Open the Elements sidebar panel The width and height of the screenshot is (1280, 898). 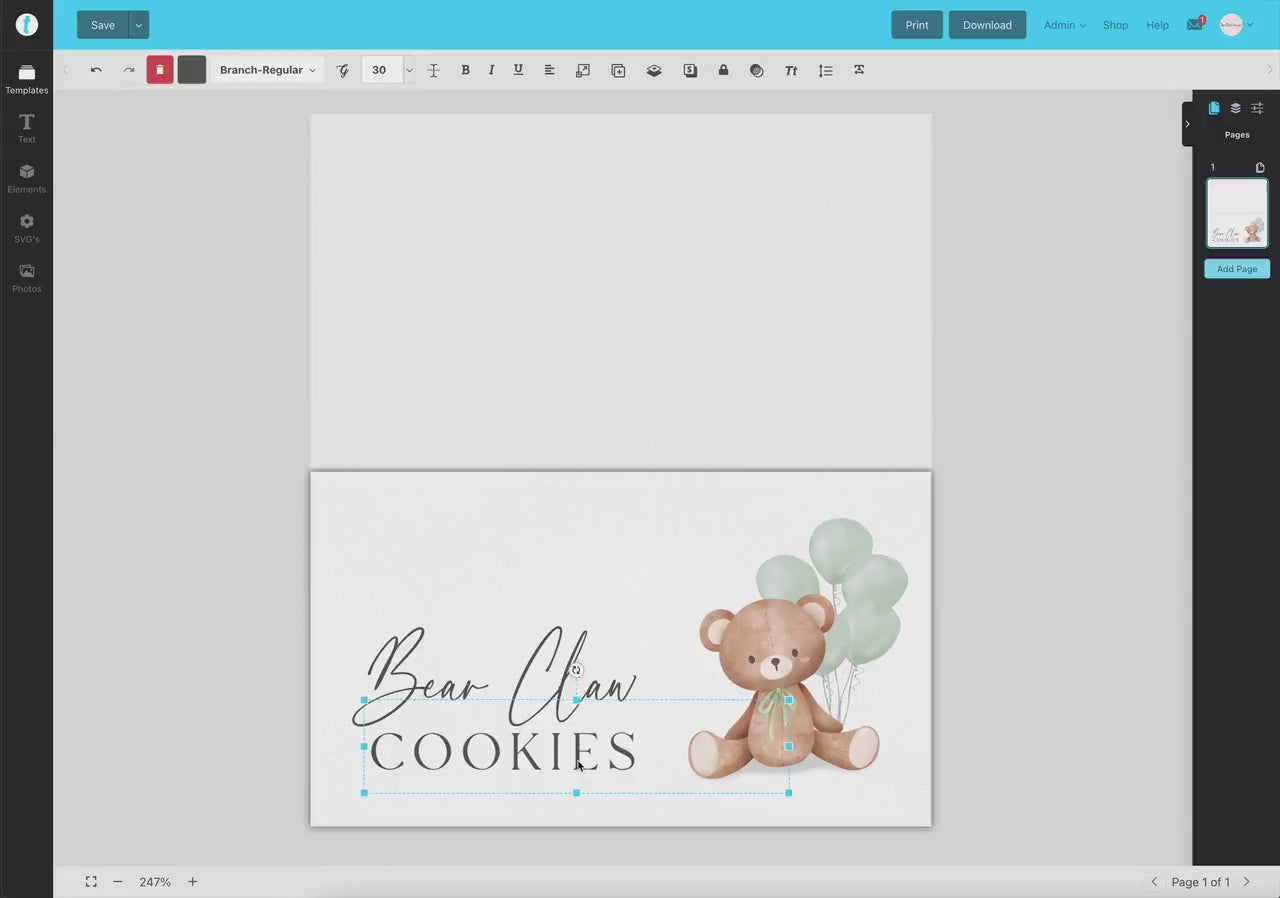coord(27,179)
